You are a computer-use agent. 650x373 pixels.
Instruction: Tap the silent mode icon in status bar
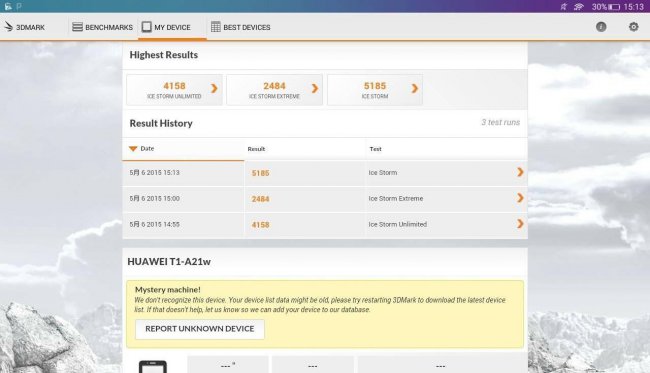coord(563,7)
